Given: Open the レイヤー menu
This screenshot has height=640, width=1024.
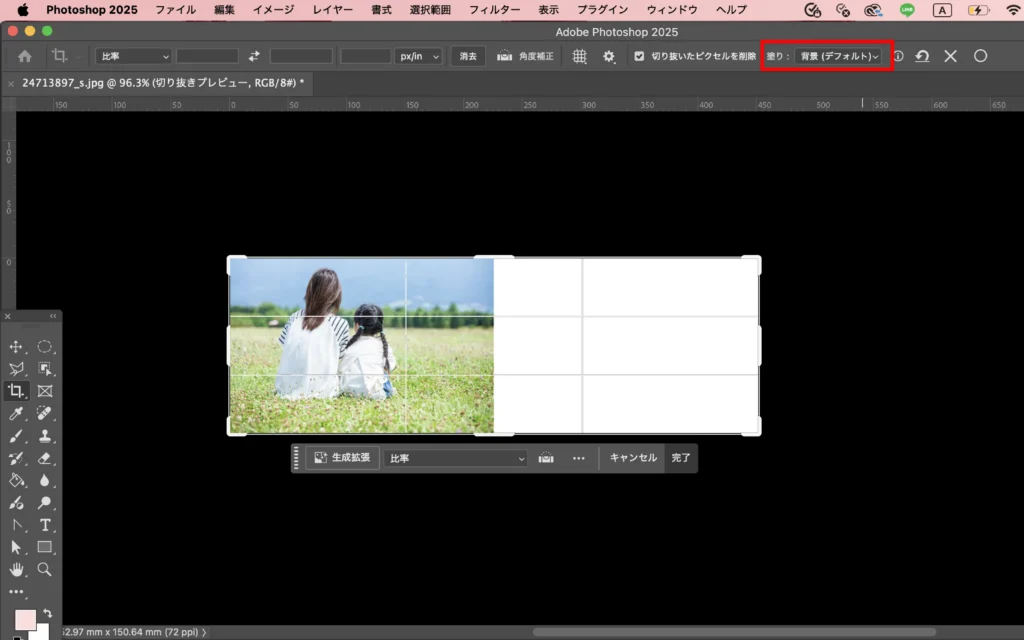Looking at the screenshot, I should pos(332,10).
